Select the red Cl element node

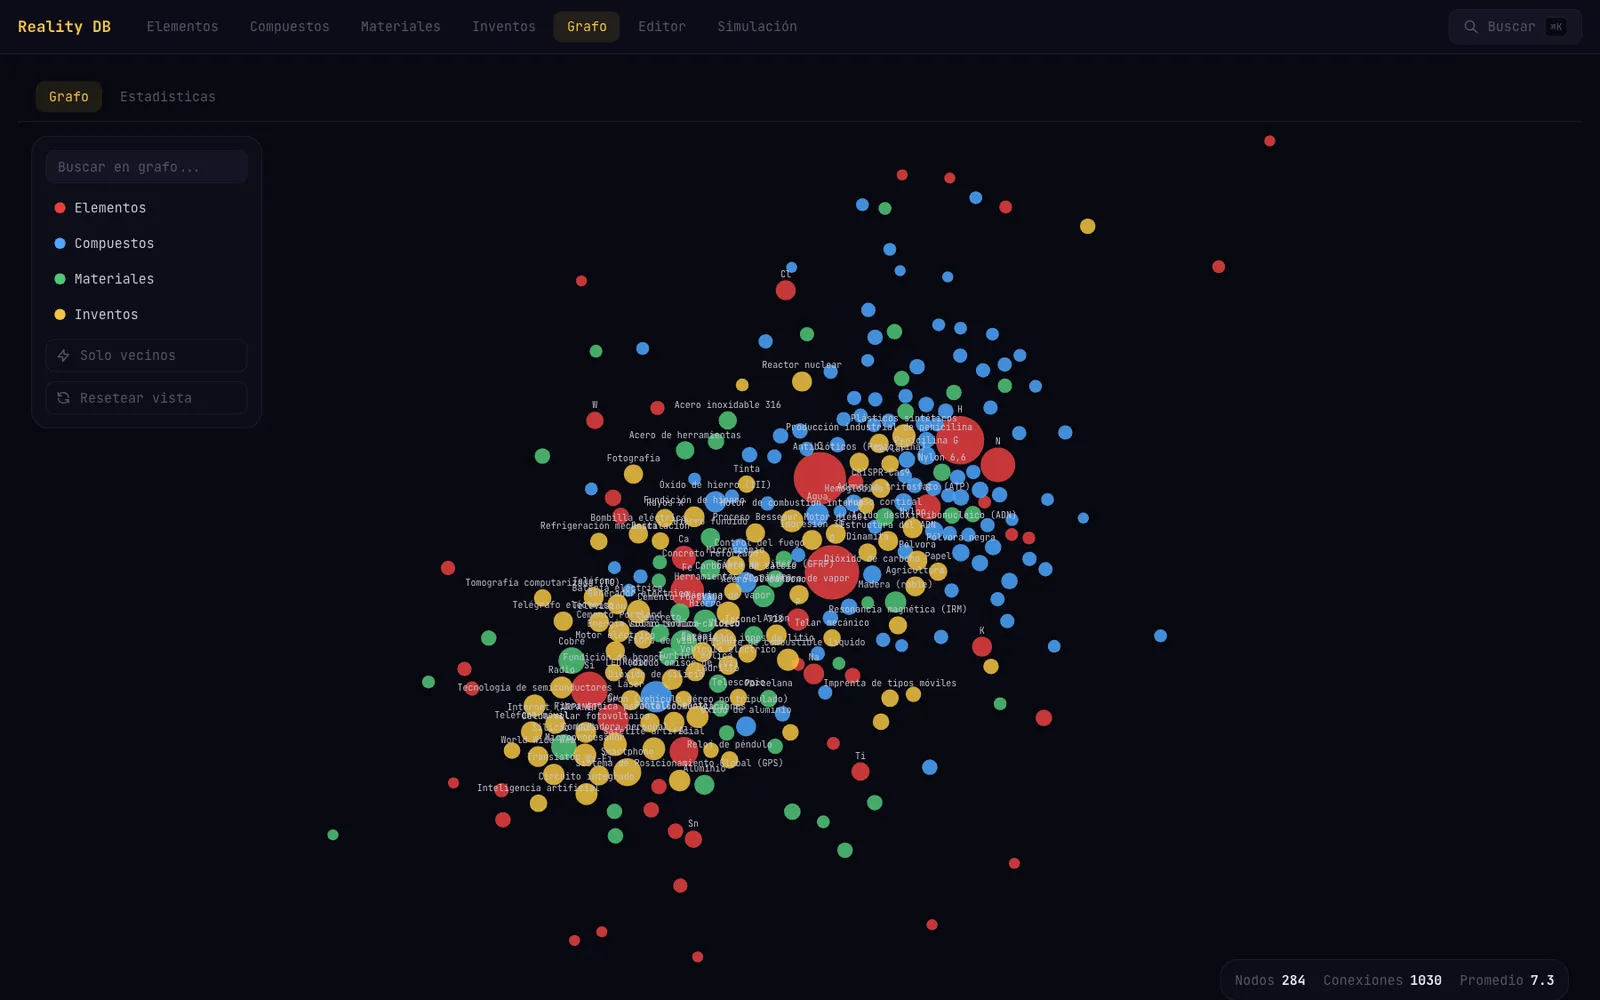(786, 290)
